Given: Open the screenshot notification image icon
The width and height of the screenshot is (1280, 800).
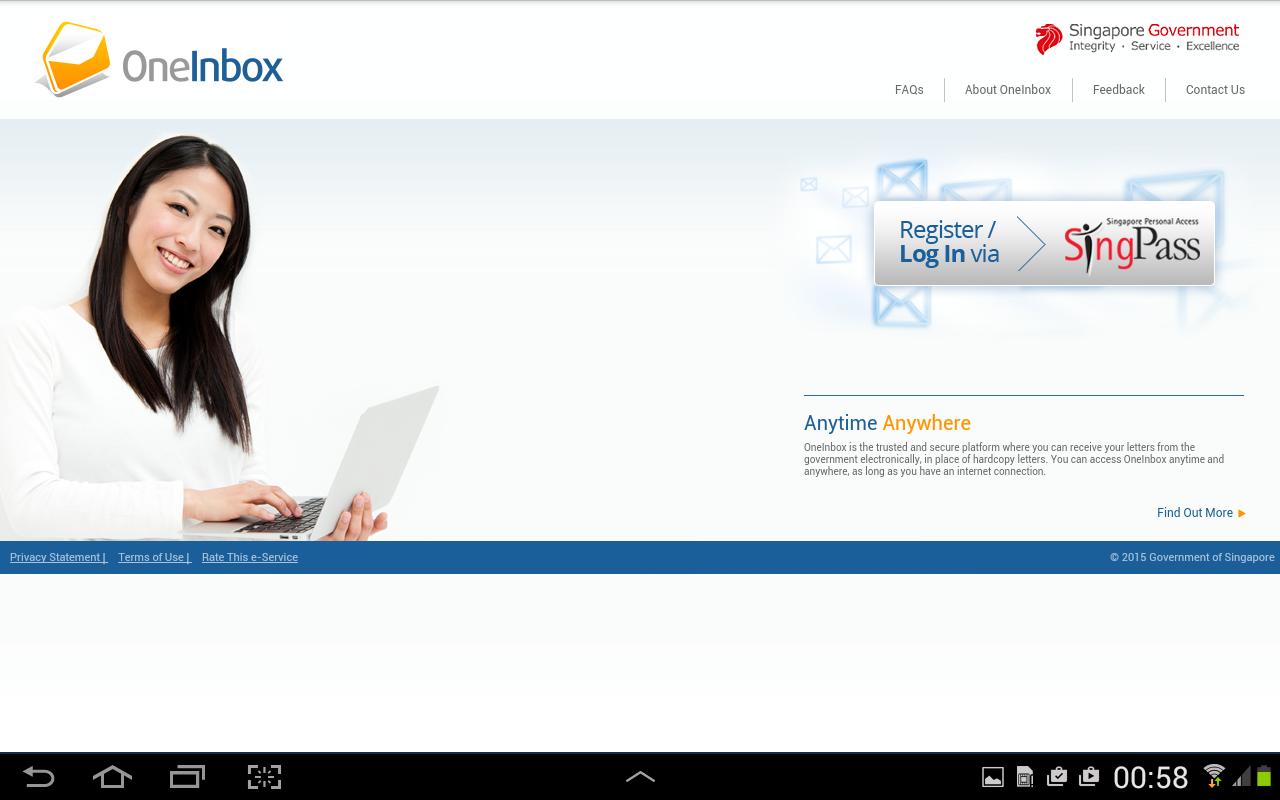Looking at the screenshot, I should coord(993,777).
